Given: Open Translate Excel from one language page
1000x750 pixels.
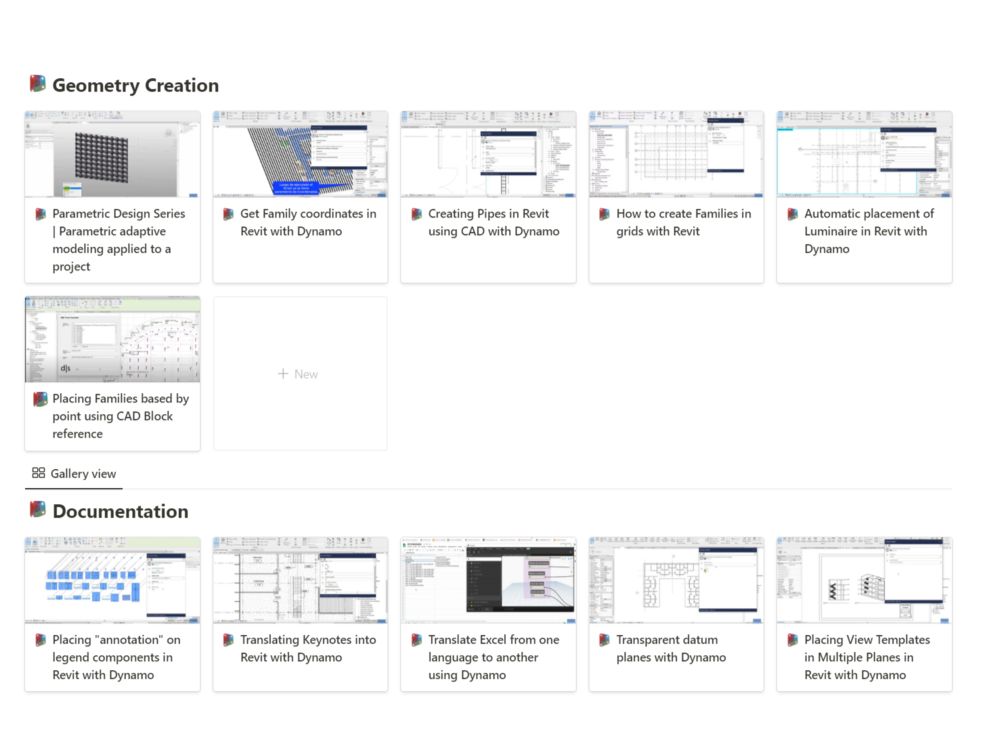Looking at the screenshot, I should (x=493, y=657).
